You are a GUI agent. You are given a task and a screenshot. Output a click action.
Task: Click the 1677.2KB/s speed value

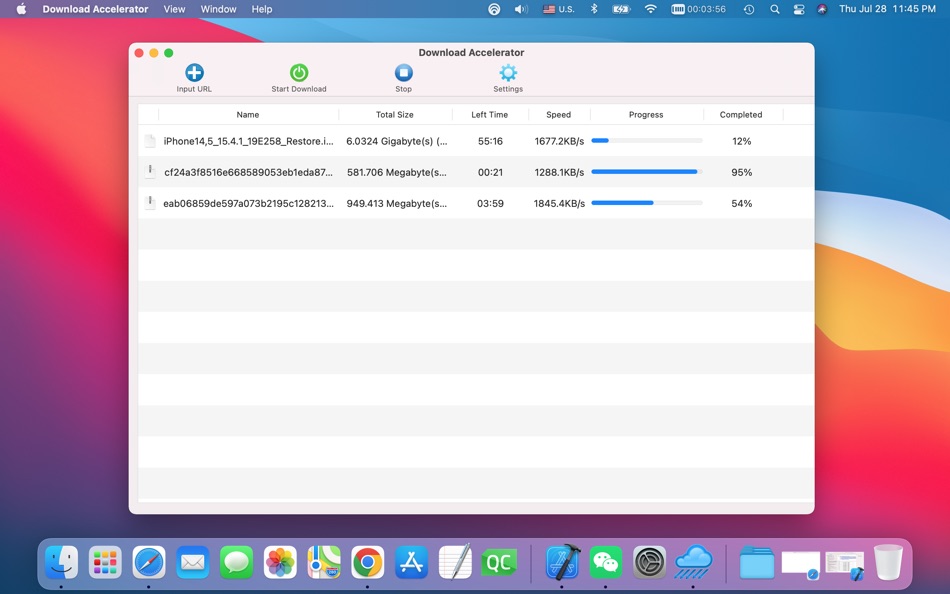coord(559,141)
